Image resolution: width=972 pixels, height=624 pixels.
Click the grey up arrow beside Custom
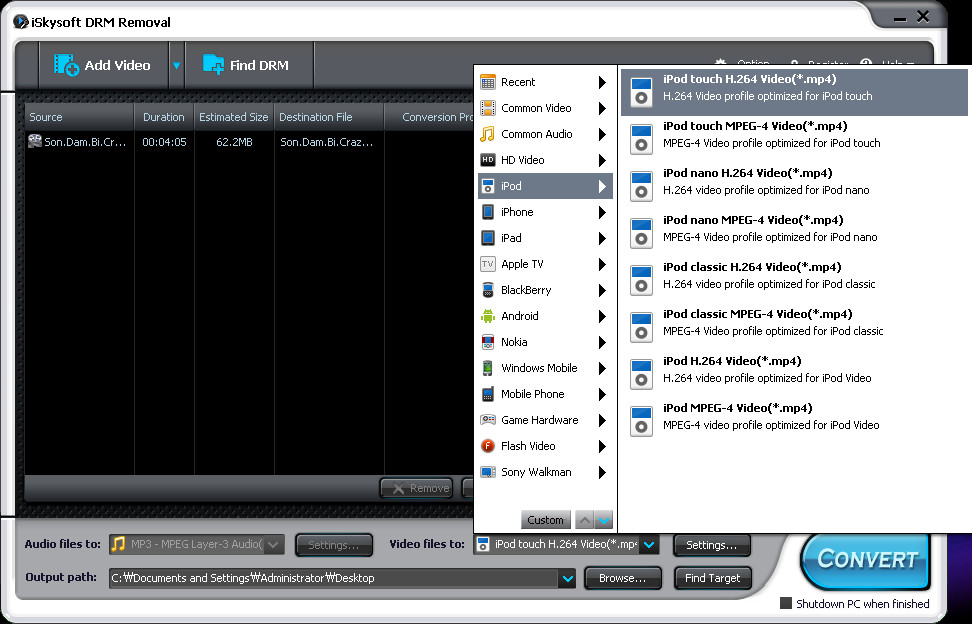[x=584, y=520]
